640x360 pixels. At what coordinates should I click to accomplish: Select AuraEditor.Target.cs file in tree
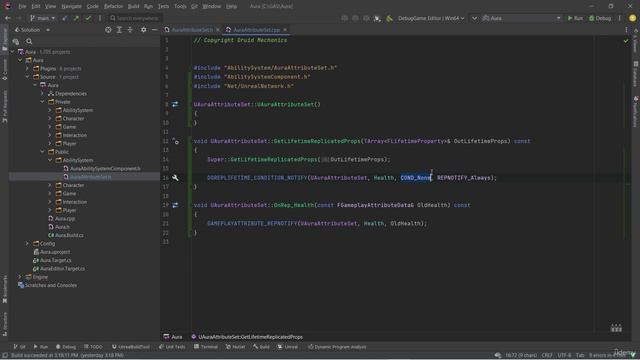click(59, 269)
